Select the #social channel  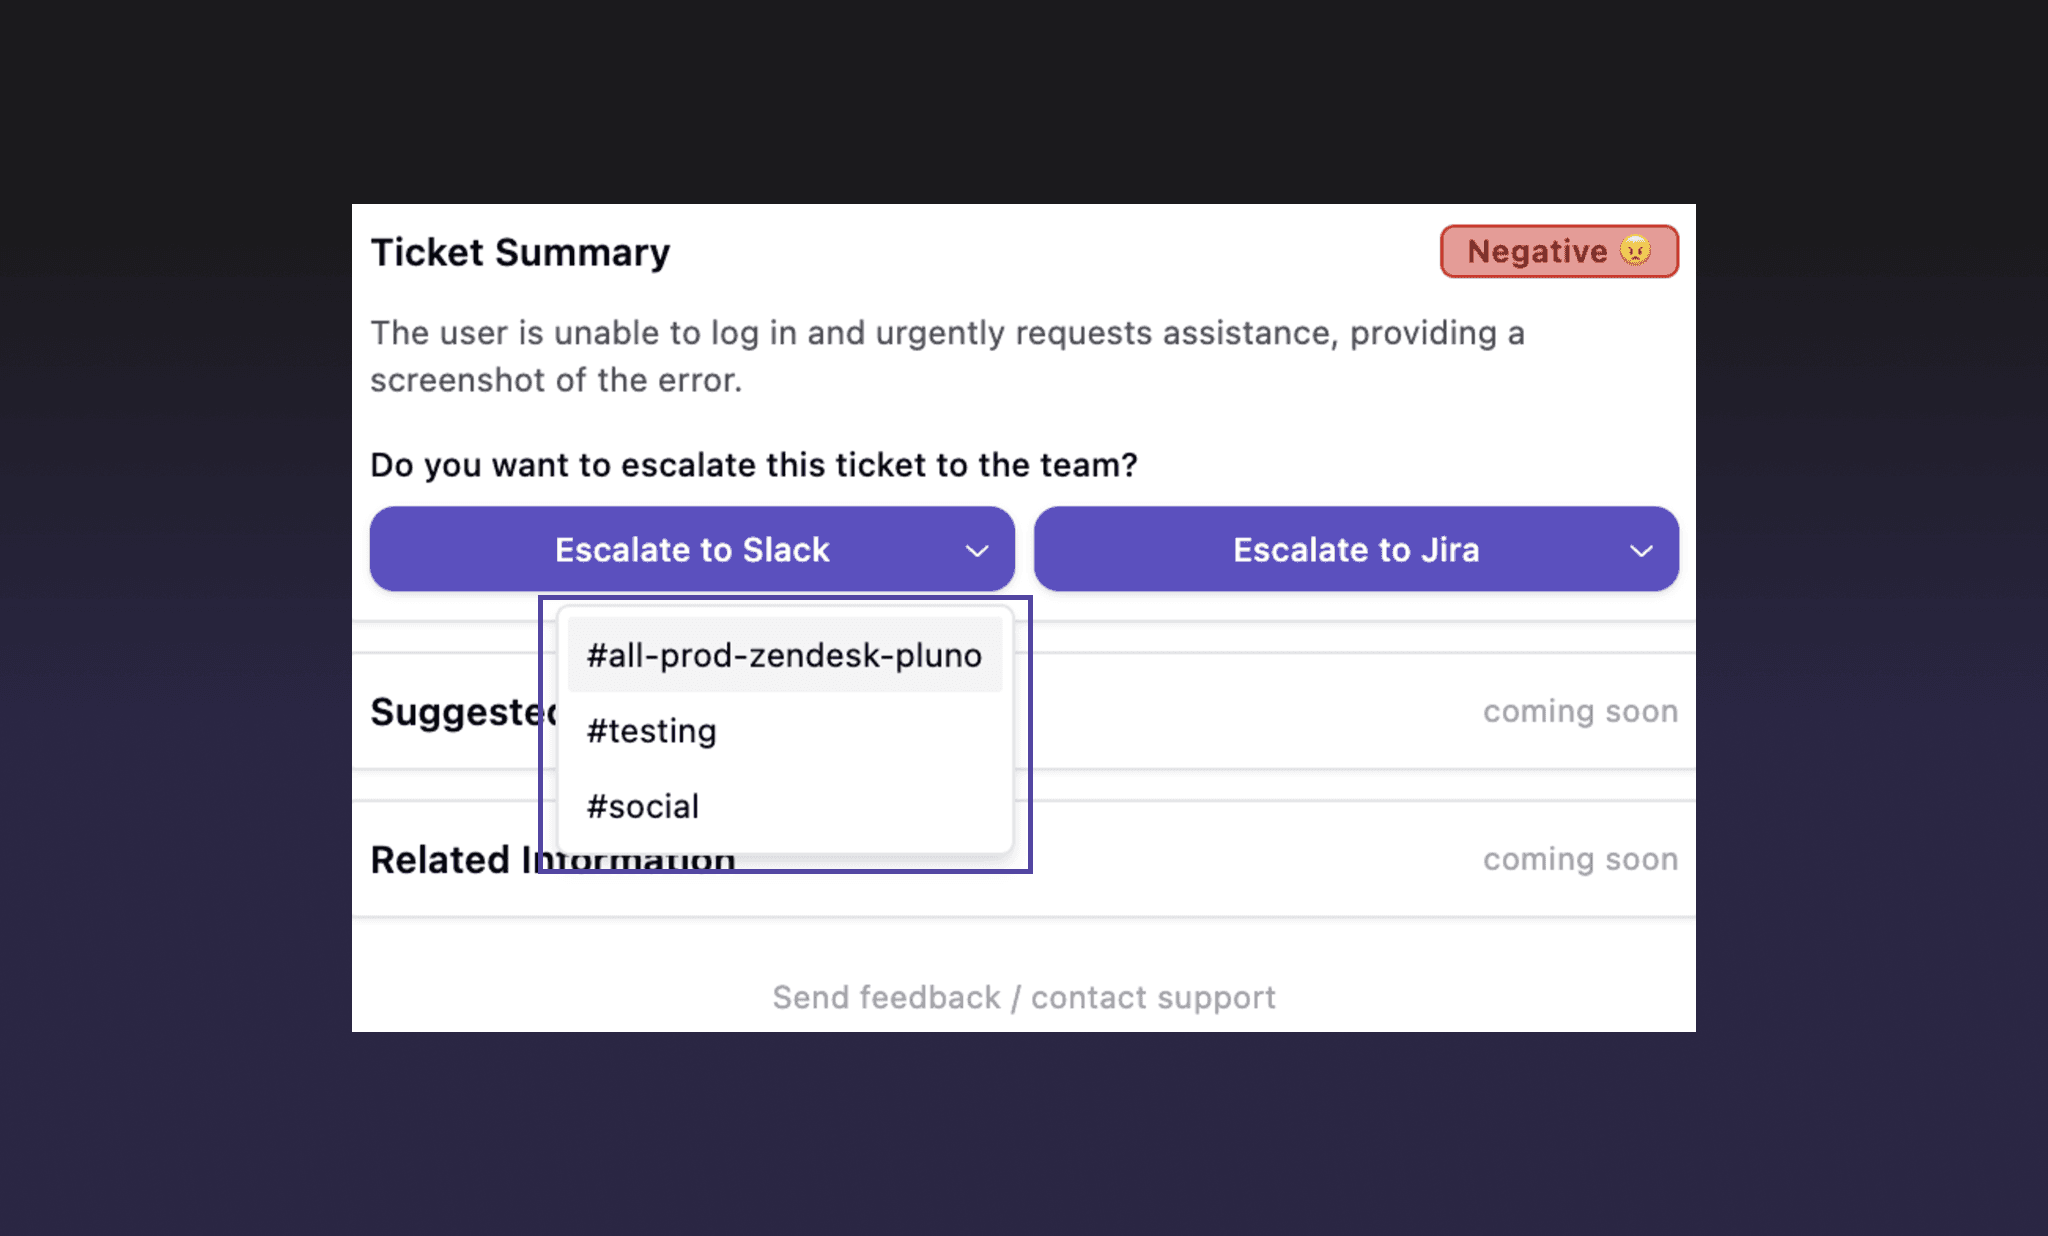pyautogui.click(x=642, y=806)
